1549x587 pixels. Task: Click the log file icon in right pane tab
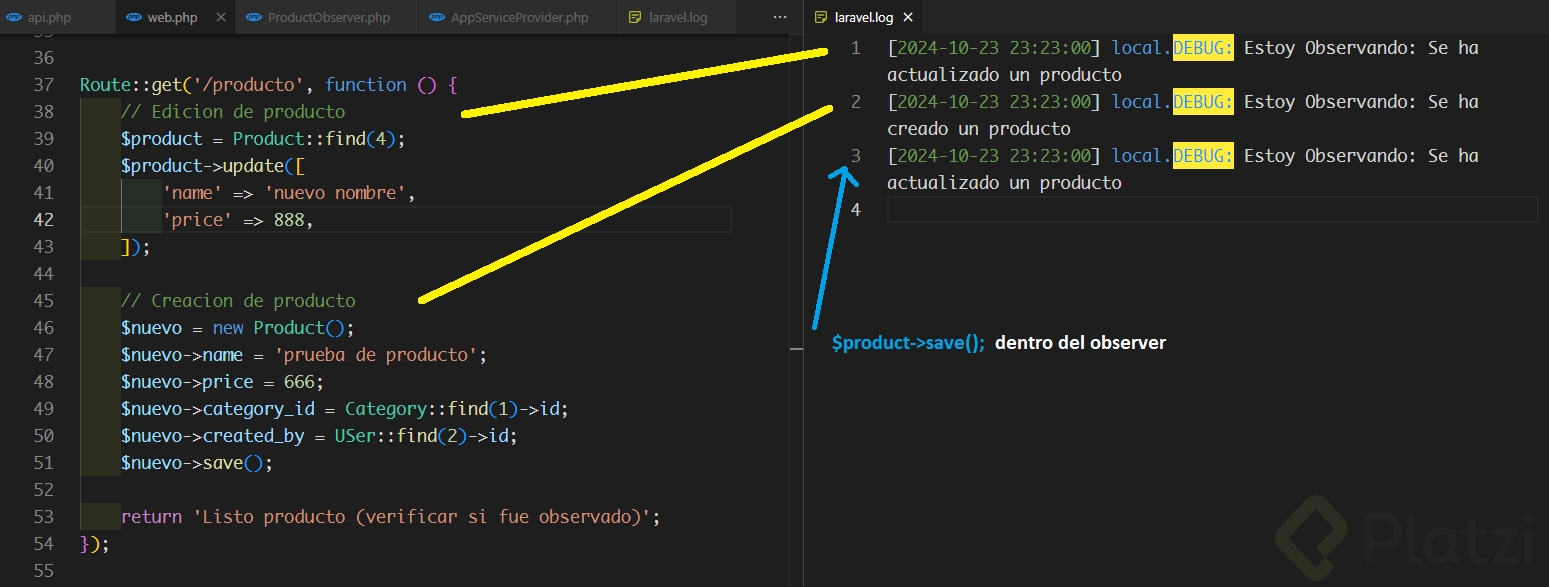pyautogui.click(x=821, y=18)
